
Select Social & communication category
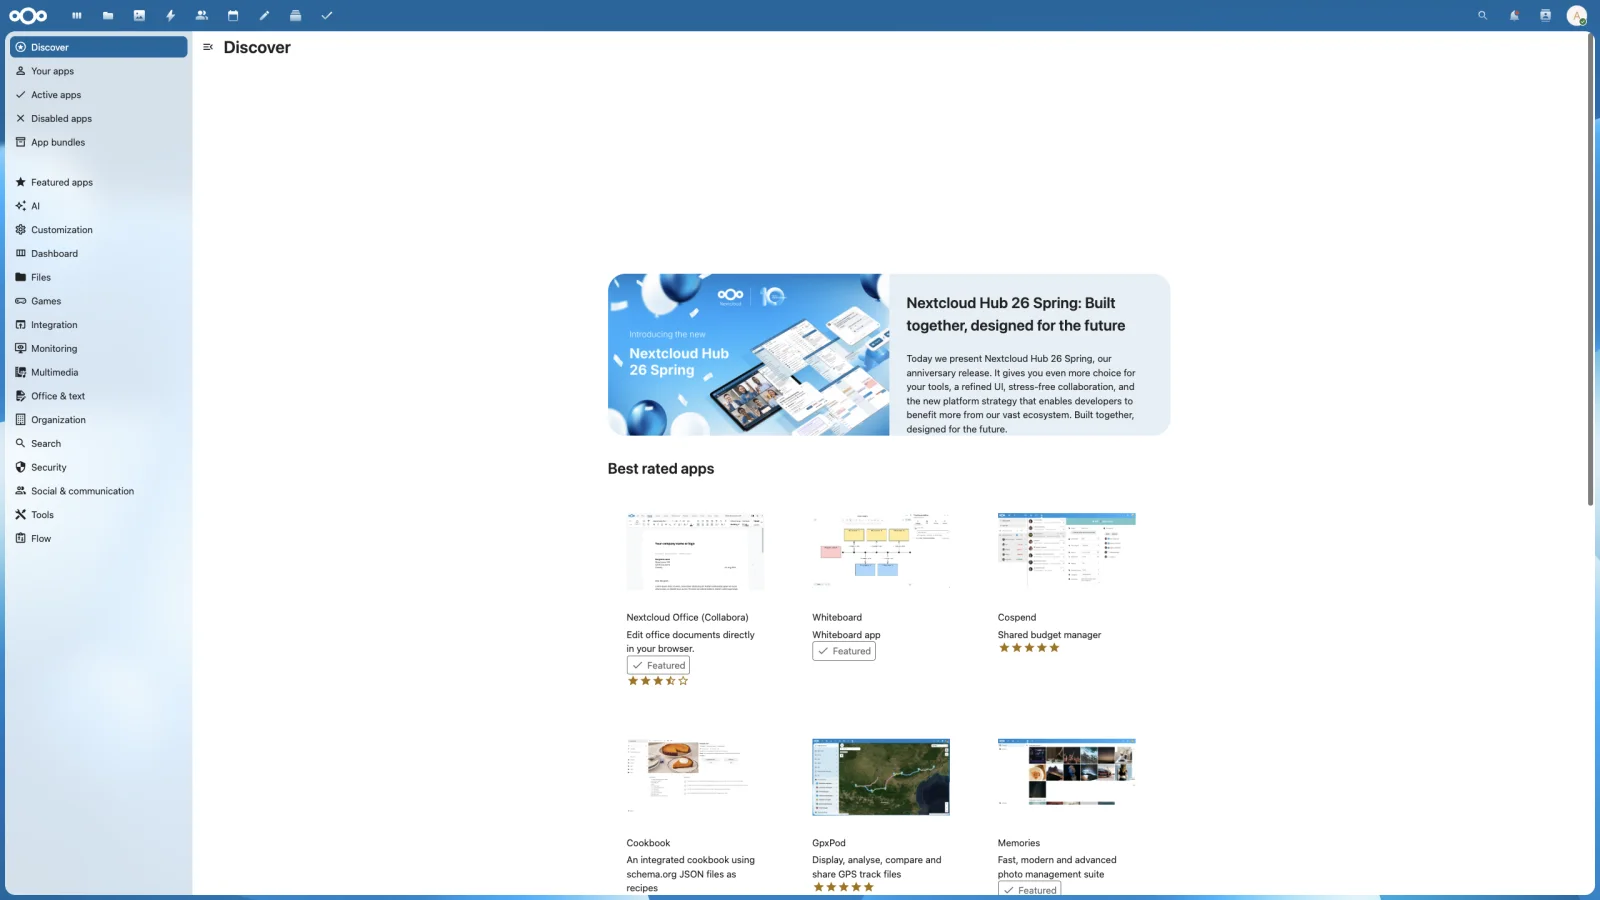pos(99,491)
